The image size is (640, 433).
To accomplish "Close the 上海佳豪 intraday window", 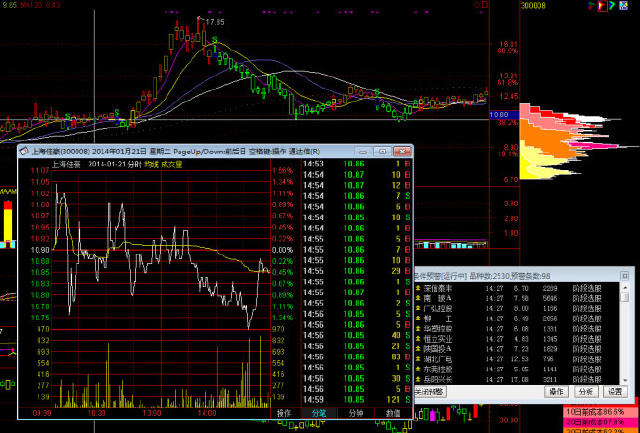I will tap(402, 151).
